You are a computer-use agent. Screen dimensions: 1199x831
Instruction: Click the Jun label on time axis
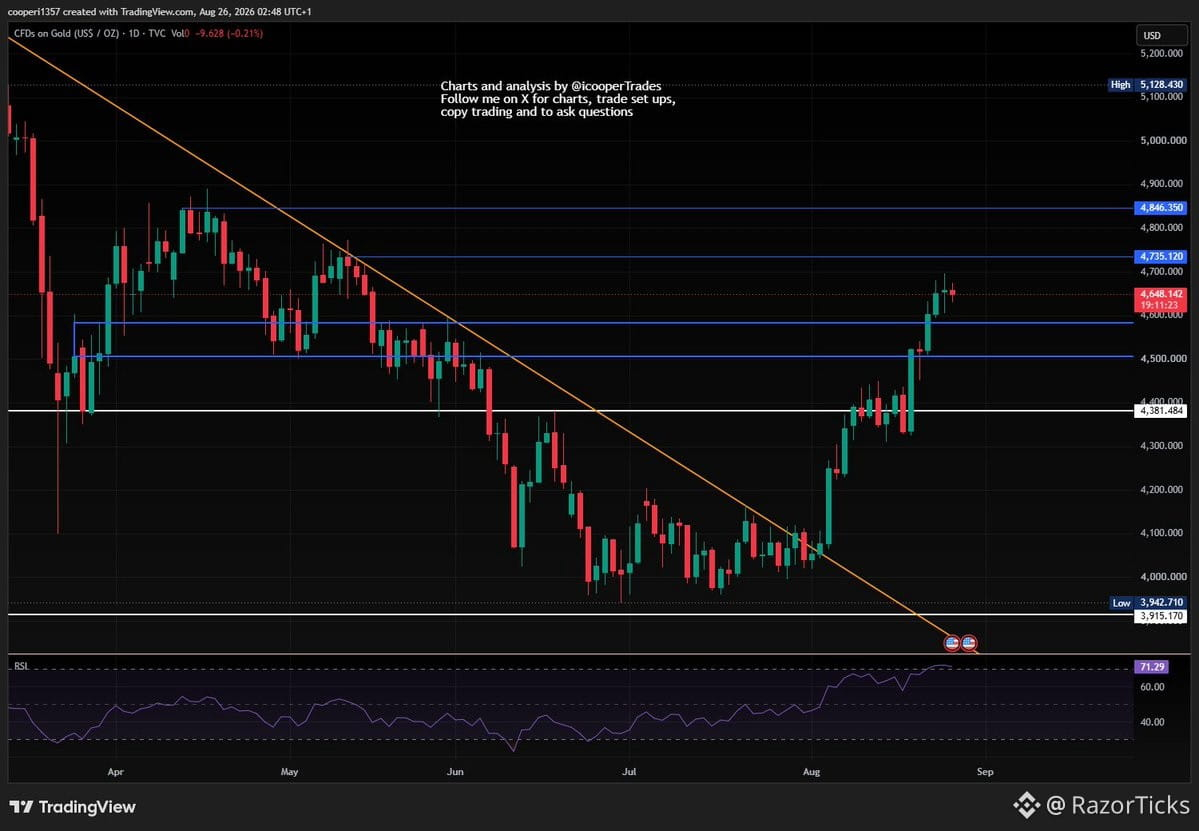click(x=455, y=772)
